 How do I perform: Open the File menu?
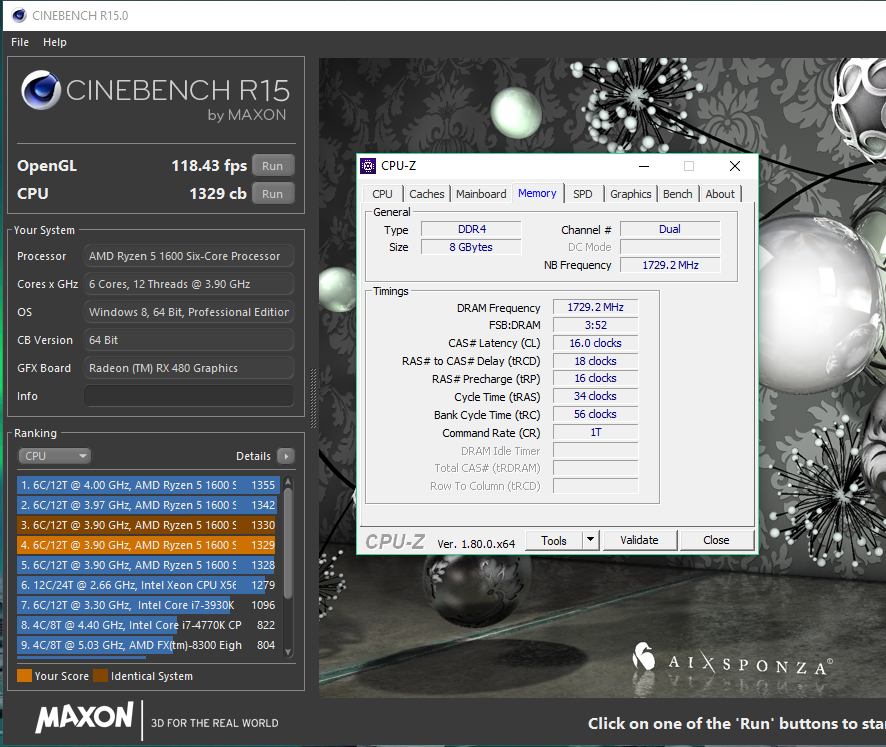tap(20, 42)
